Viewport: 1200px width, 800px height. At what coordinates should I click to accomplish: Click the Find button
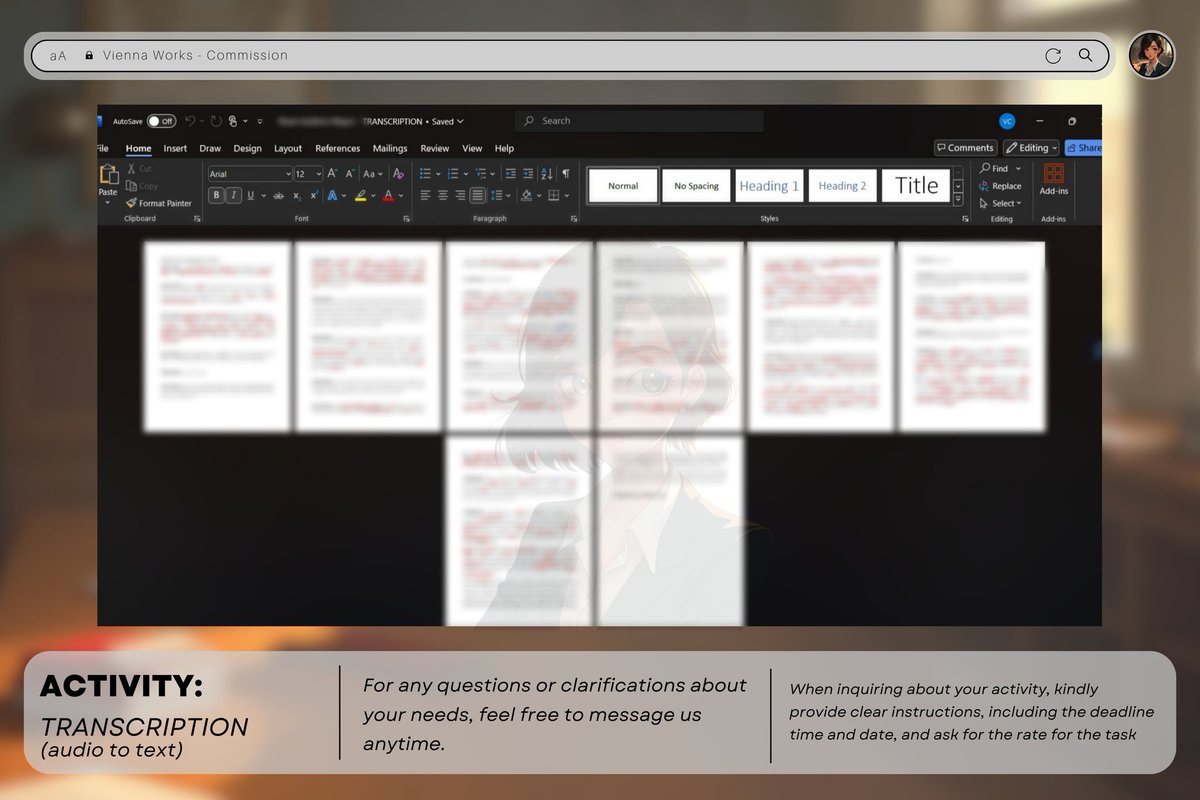[x=995, y=169]
